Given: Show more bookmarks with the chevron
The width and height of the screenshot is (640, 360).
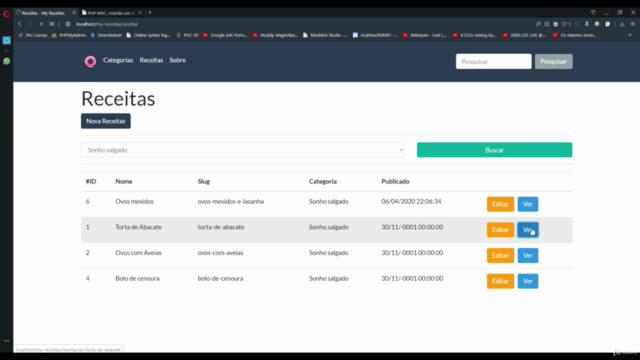Looking at the screenshot, I should 630,35.
